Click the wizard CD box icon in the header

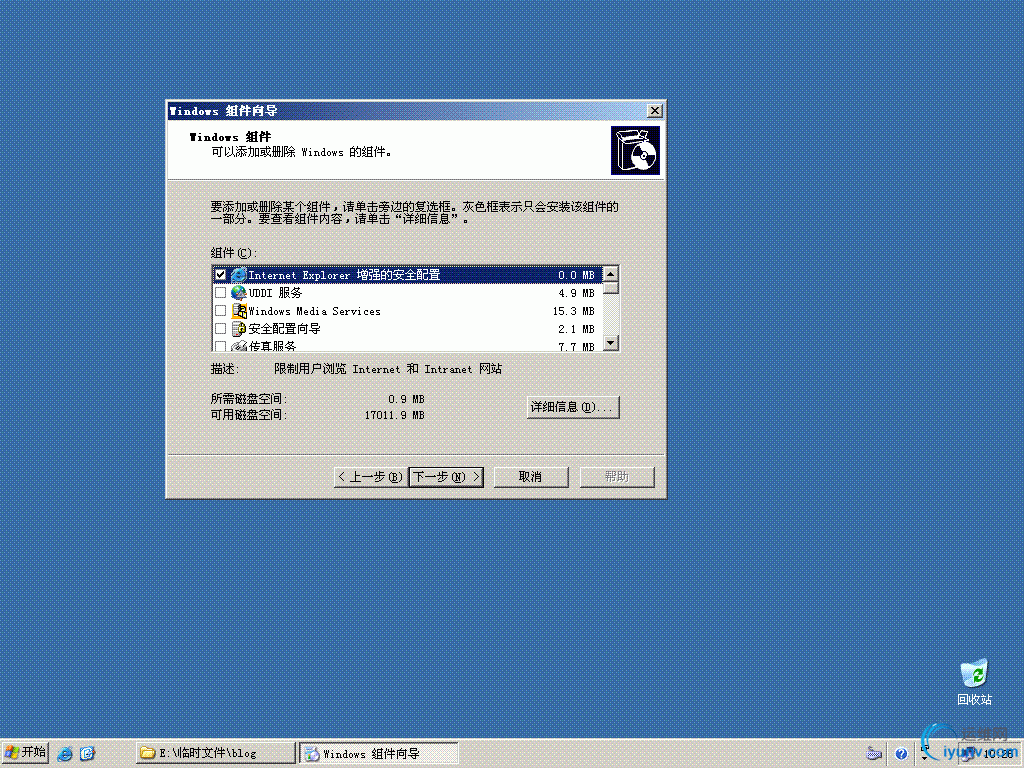(x=635, y=151)
